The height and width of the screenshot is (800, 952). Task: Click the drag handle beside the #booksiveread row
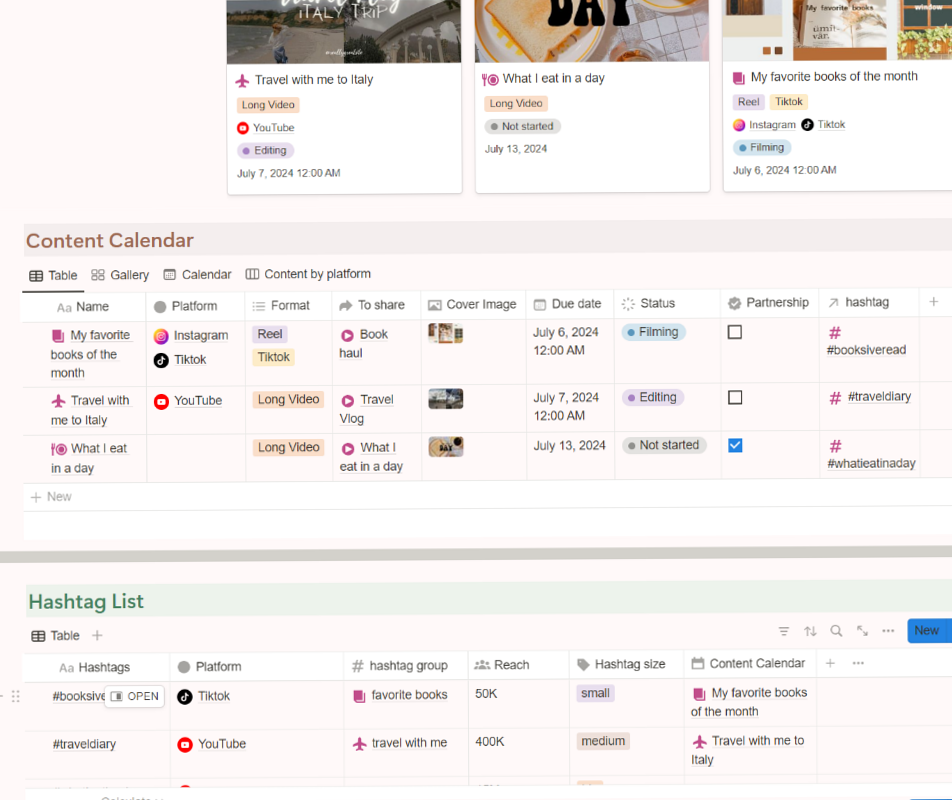tap(14, 696)
